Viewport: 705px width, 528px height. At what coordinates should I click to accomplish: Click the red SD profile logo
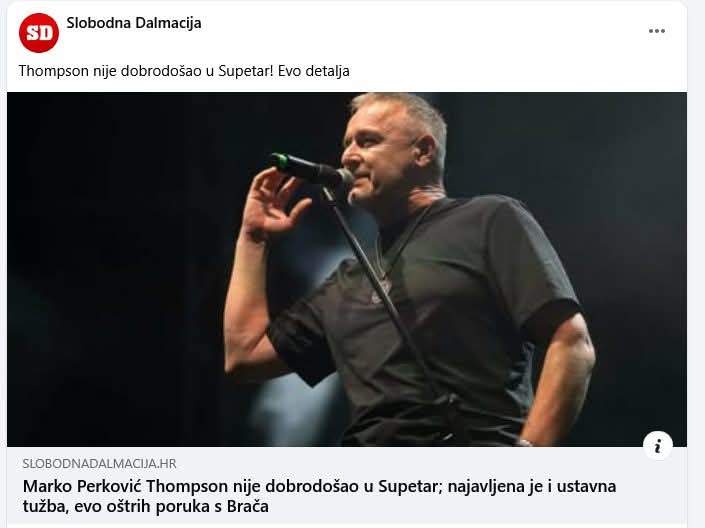pyautogui.click(x=39, y=33)
